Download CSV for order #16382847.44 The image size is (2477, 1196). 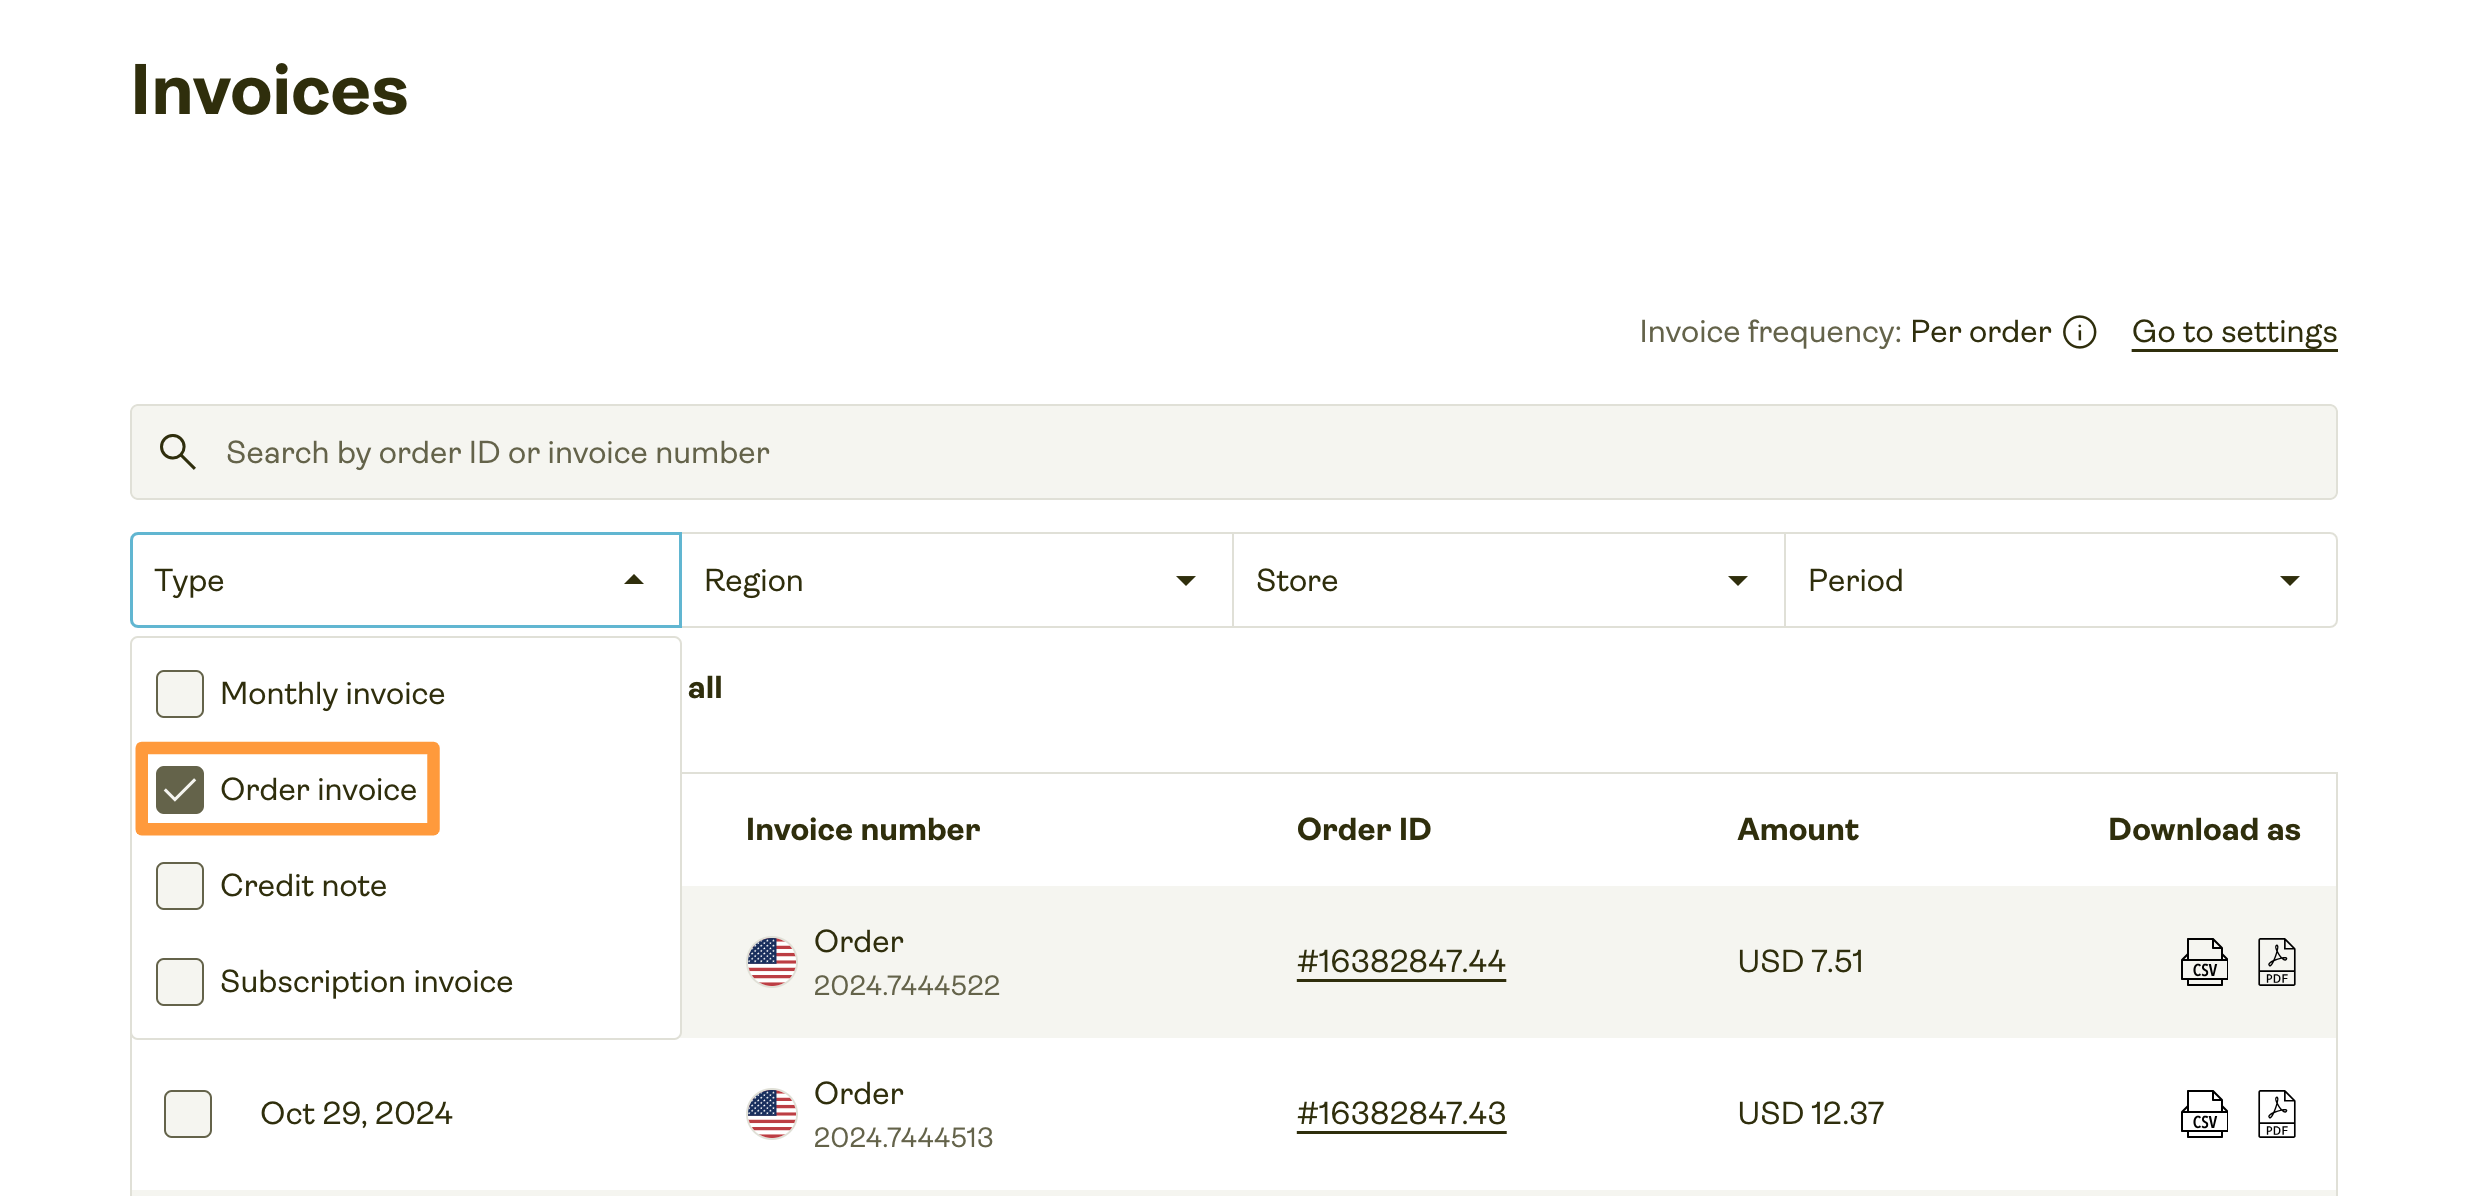pyautogui.click(x=2203, y=962)
